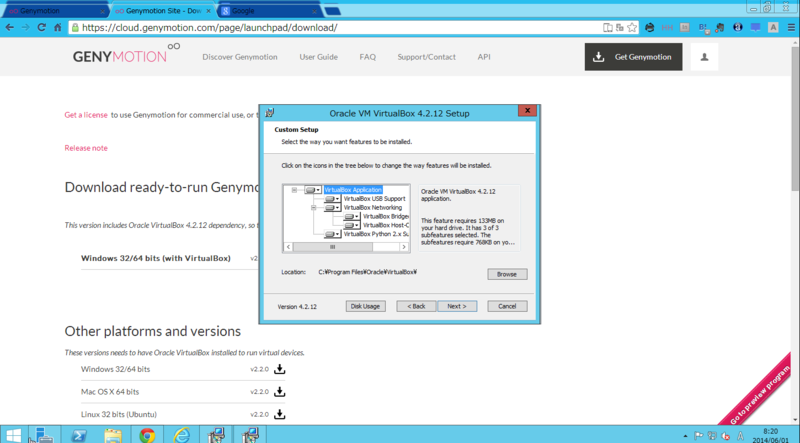
Task: Click the feature tree horizontal scrollbar thumb
Action: pos(333,247)
